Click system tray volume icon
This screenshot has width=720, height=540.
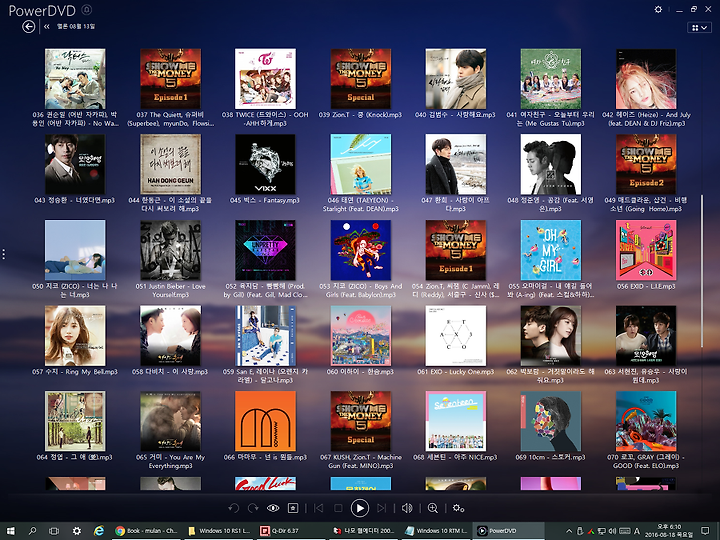click(x=613, y=531)
